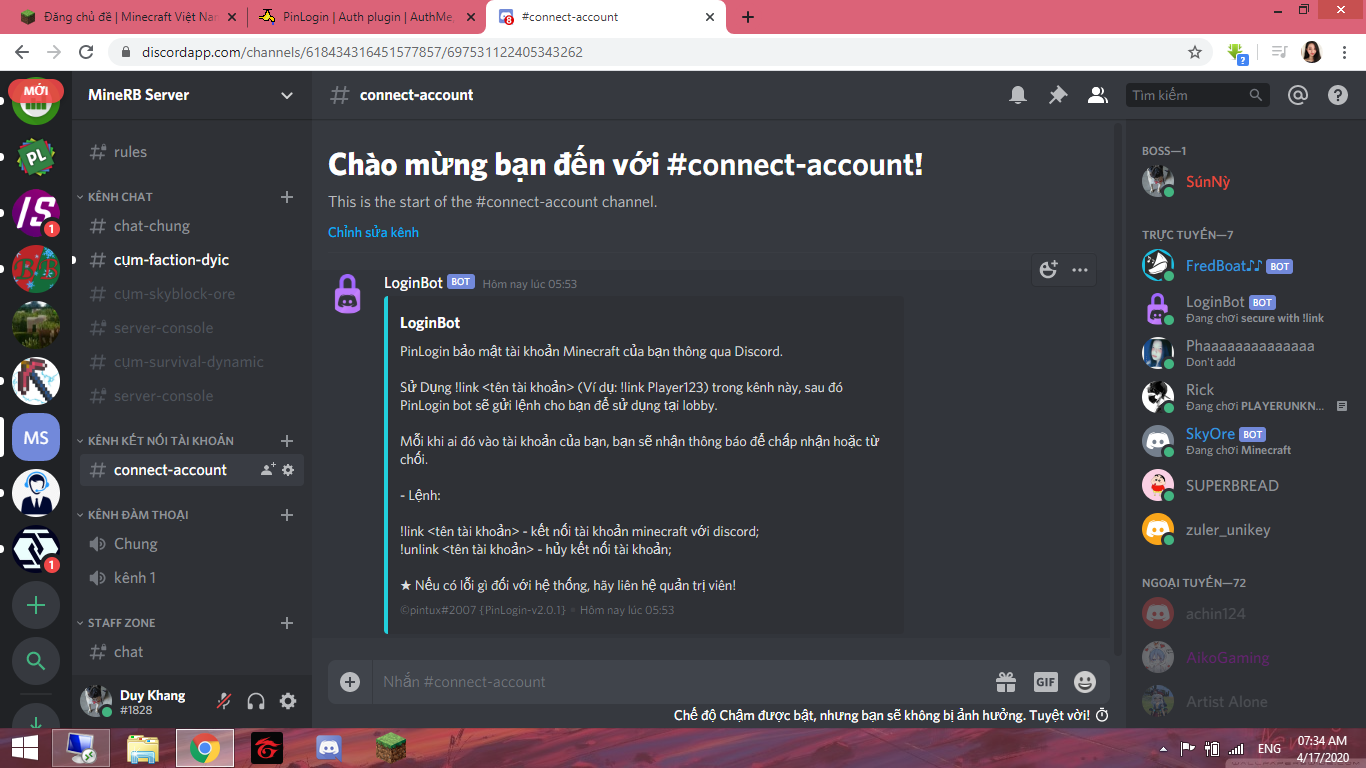
Task: Show pinned messages with pin icon
Action: click(1058, 95)
